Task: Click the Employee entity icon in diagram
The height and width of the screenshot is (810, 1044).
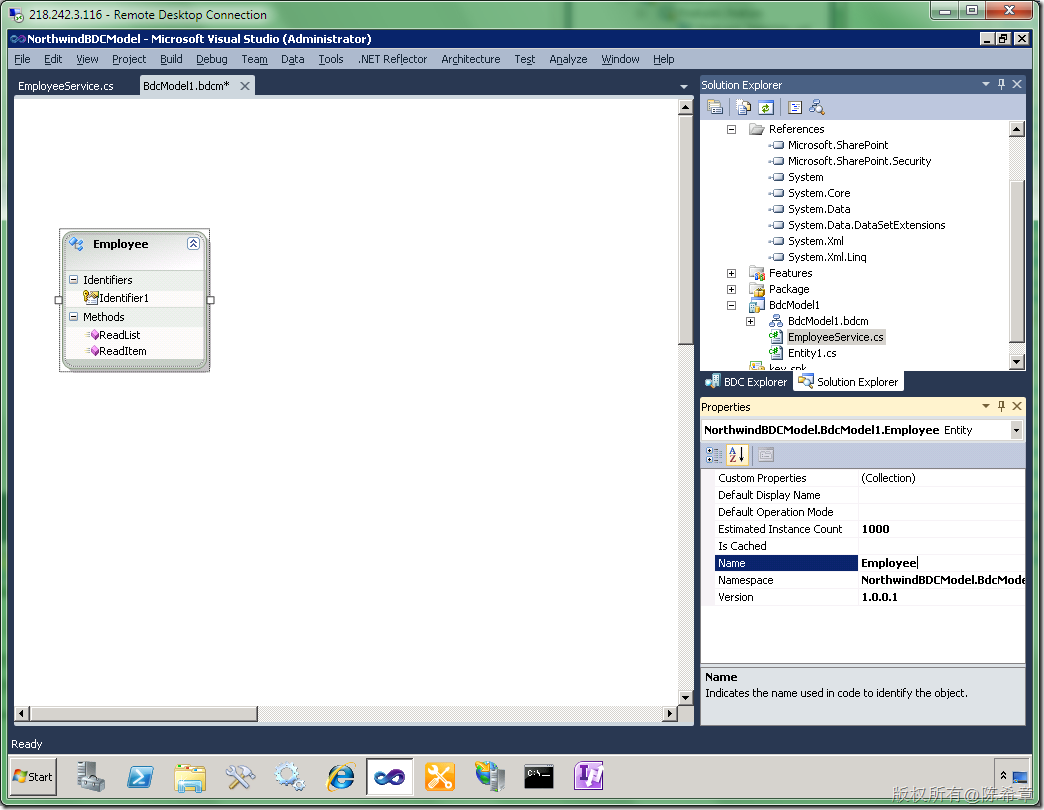Action: point(77,244)
